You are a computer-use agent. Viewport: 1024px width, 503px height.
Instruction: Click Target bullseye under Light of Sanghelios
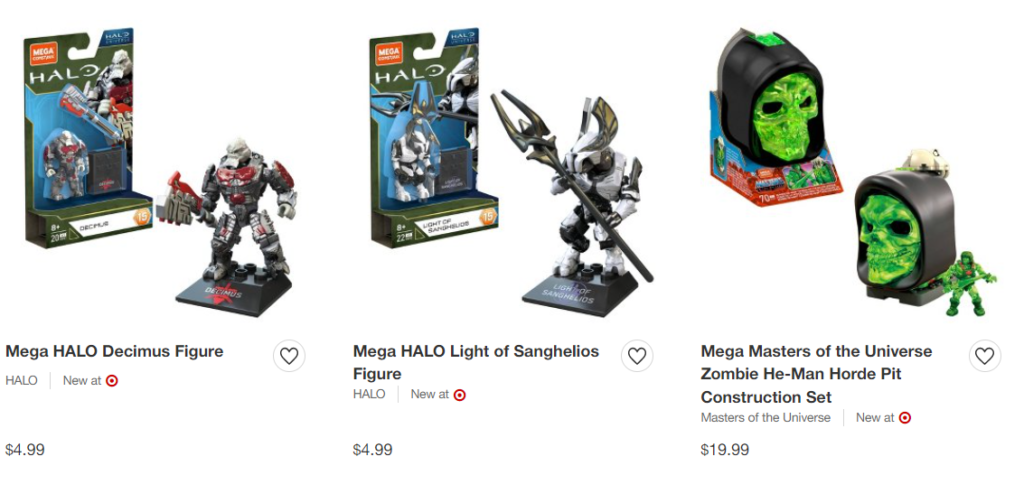coord(460,395)
